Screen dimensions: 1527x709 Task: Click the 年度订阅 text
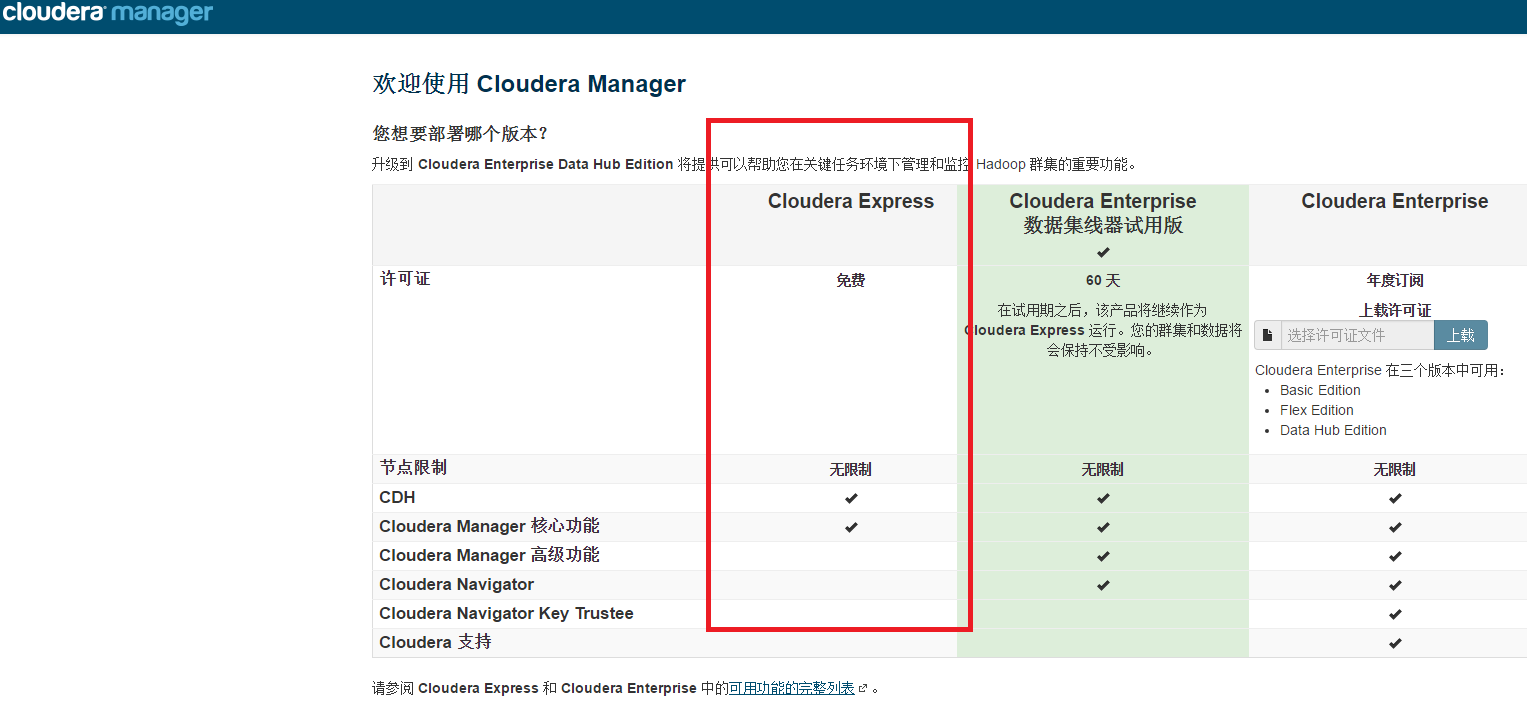pyautogui.click(x=1395, y=281)
